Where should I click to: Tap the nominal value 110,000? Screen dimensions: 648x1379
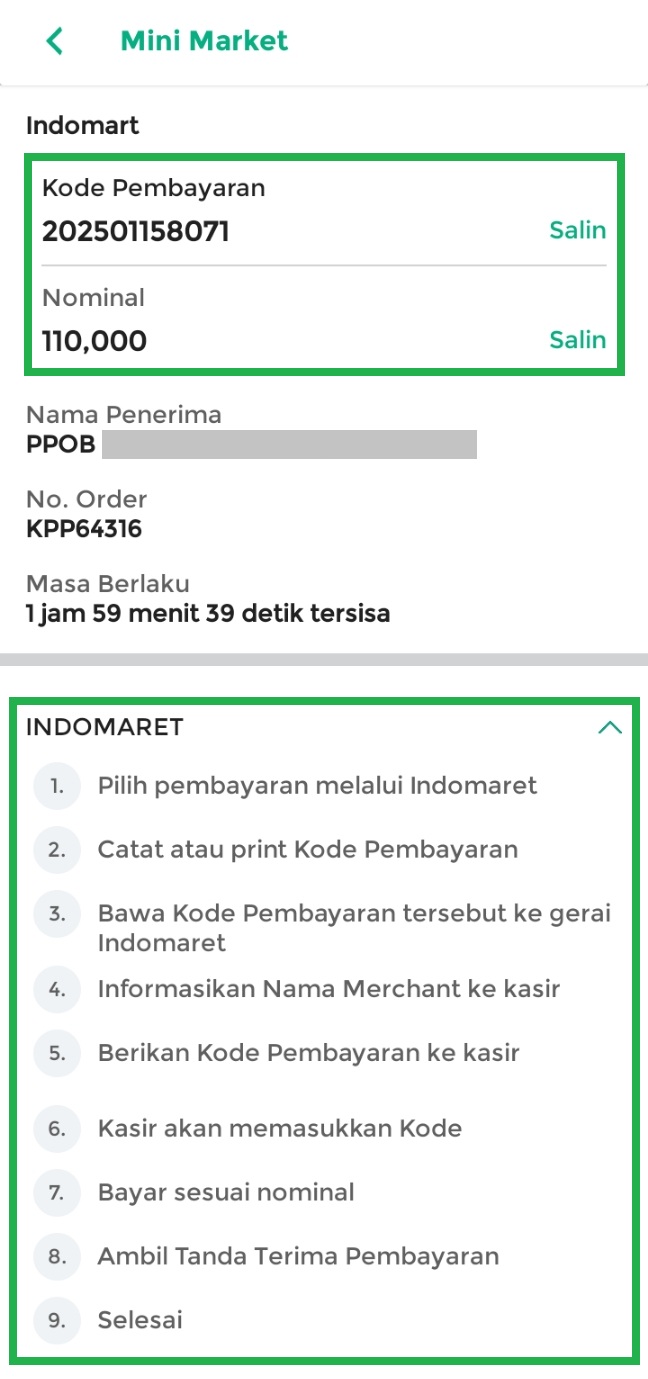pos(94,341)
